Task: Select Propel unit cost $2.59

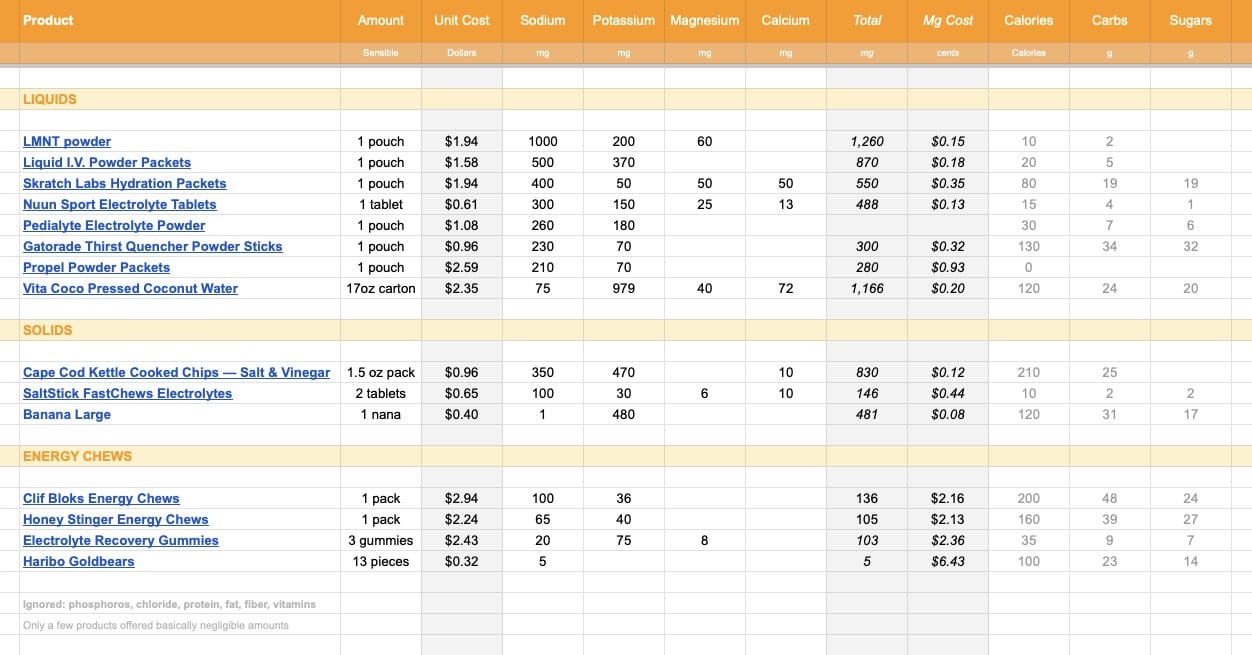Action: click(462, 267)
